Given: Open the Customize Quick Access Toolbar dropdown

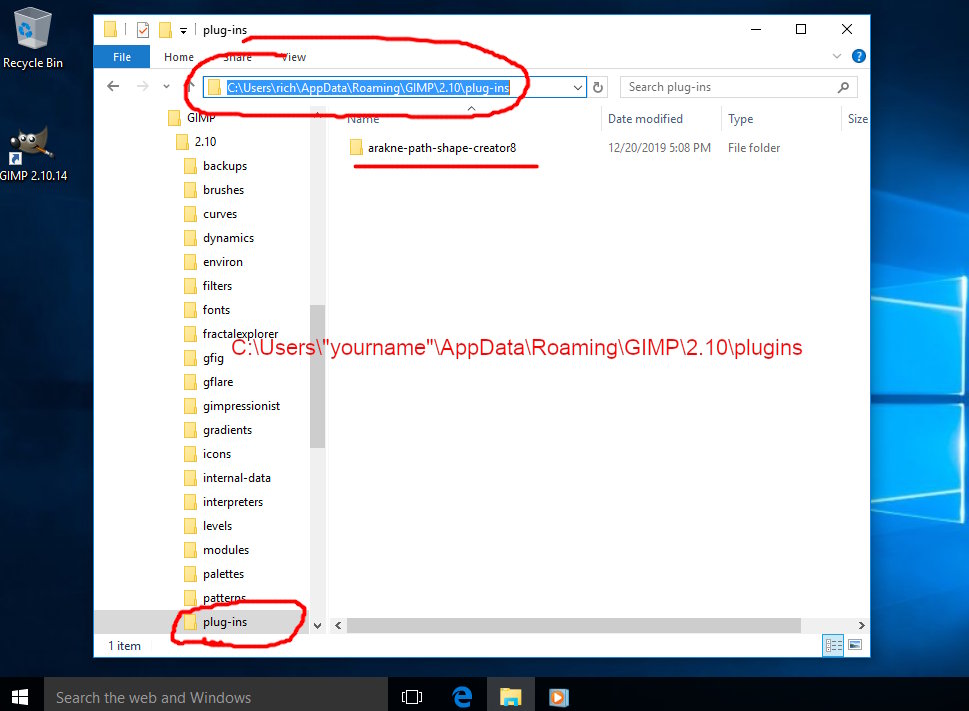Looking at the screenshot, I should tap(183, 30).
